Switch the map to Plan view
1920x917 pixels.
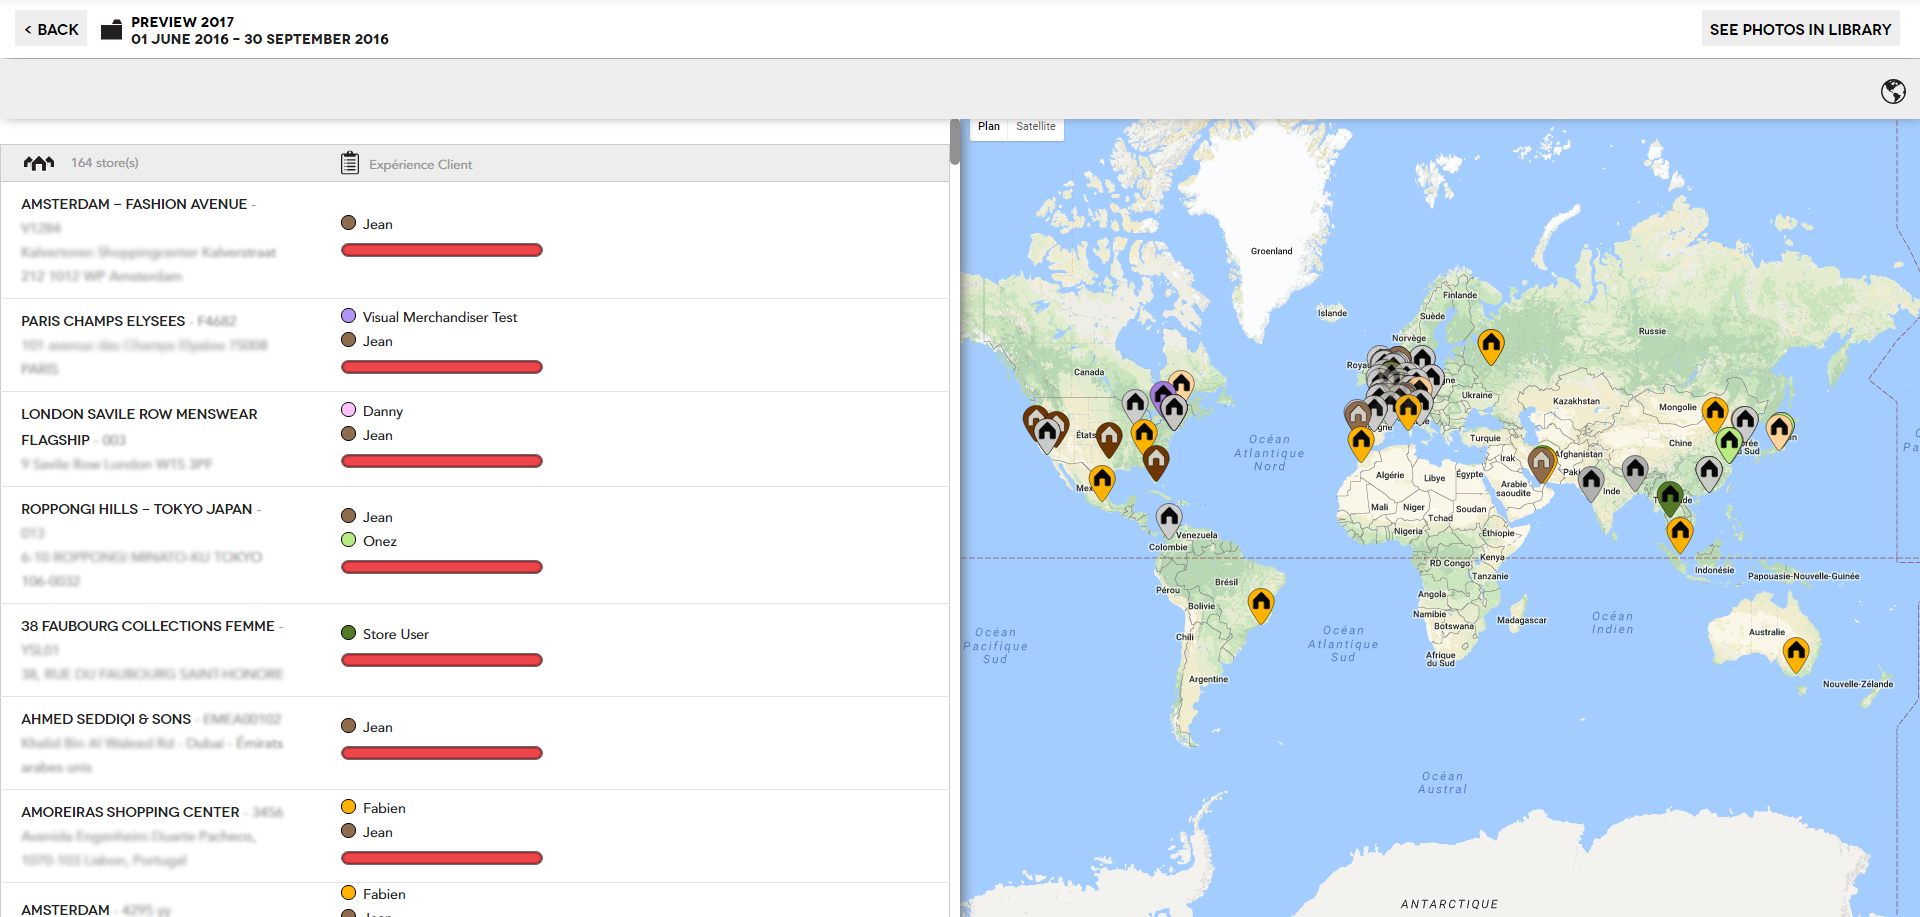(989, 127)
